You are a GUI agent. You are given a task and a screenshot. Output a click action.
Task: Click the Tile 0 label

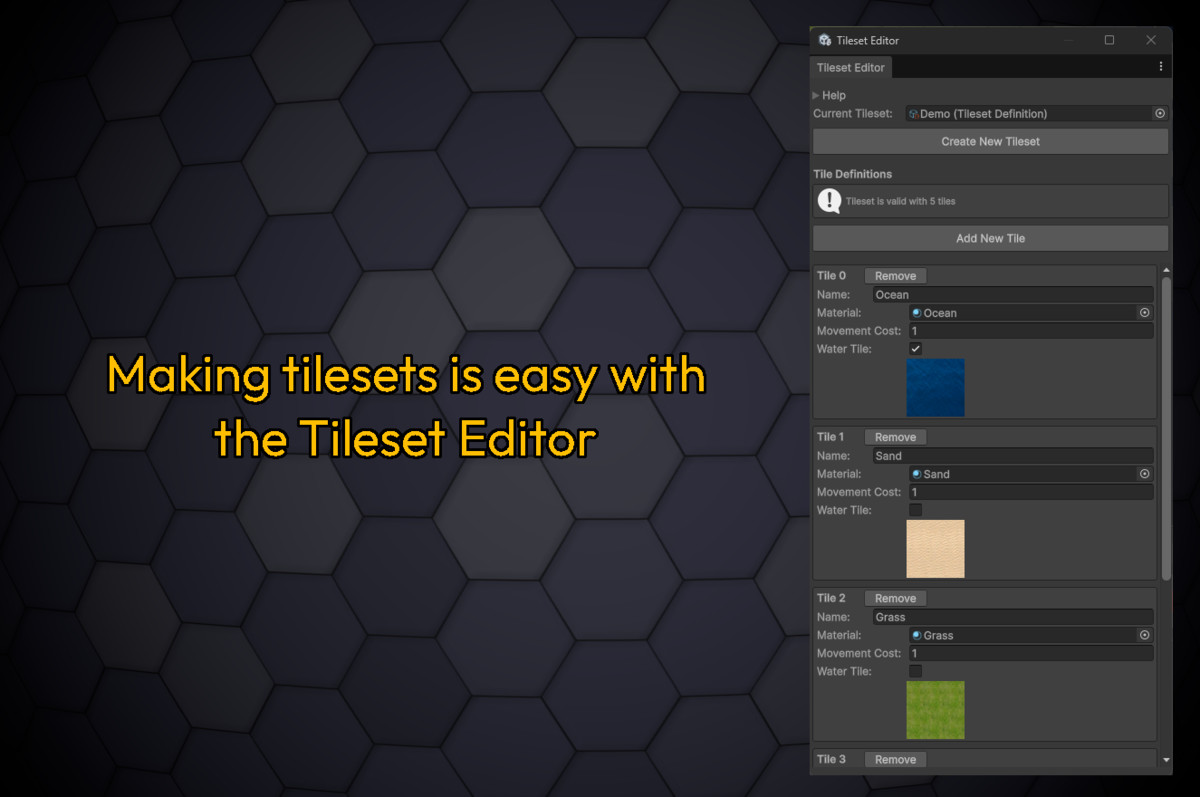(x=831, y=276)
